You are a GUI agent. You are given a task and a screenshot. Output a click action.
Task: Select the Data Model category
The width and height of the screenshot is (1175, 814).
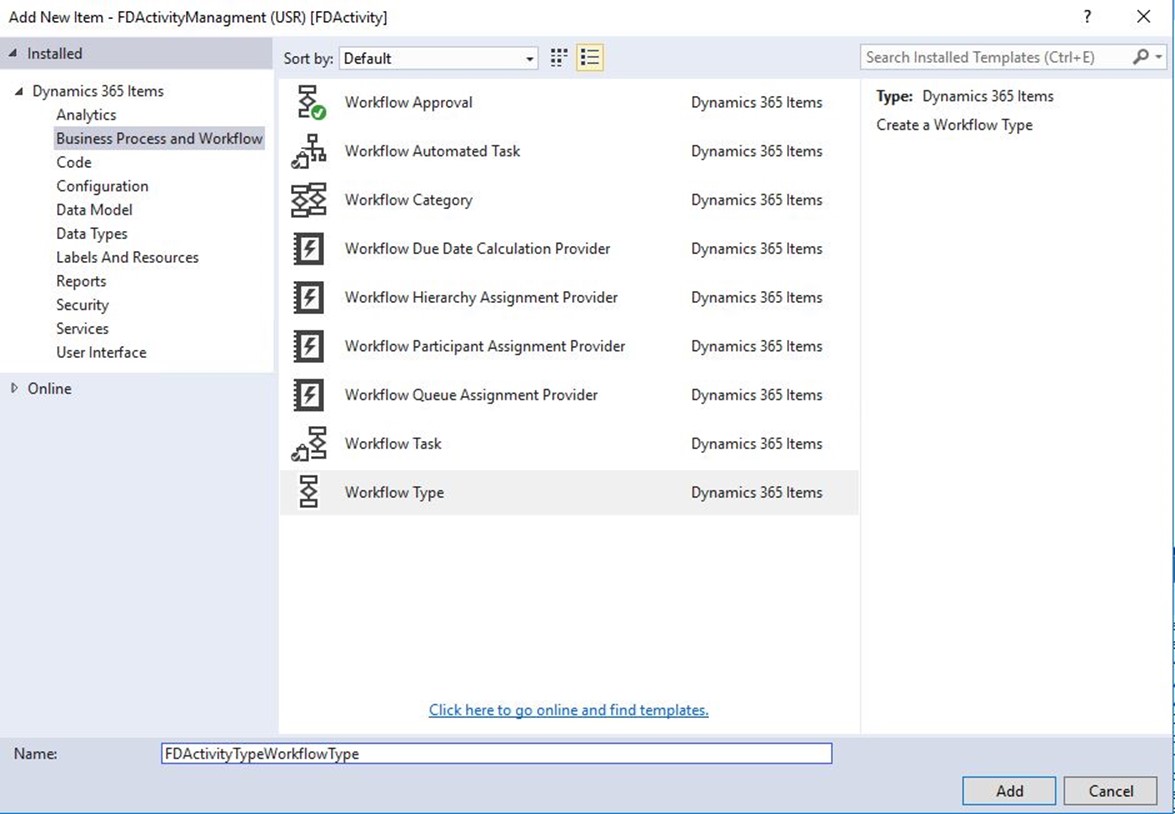tap(94, 210)
